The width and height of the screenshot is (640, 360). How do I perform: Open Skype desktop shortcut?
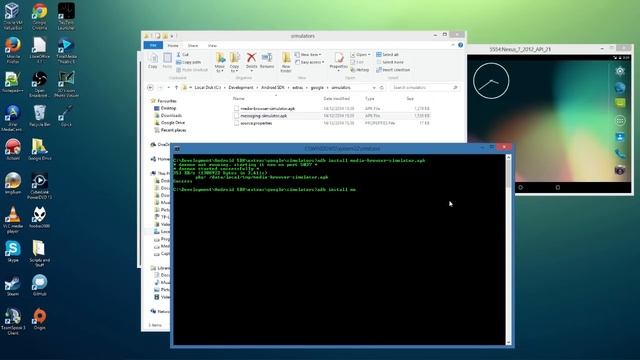(13, 251)
